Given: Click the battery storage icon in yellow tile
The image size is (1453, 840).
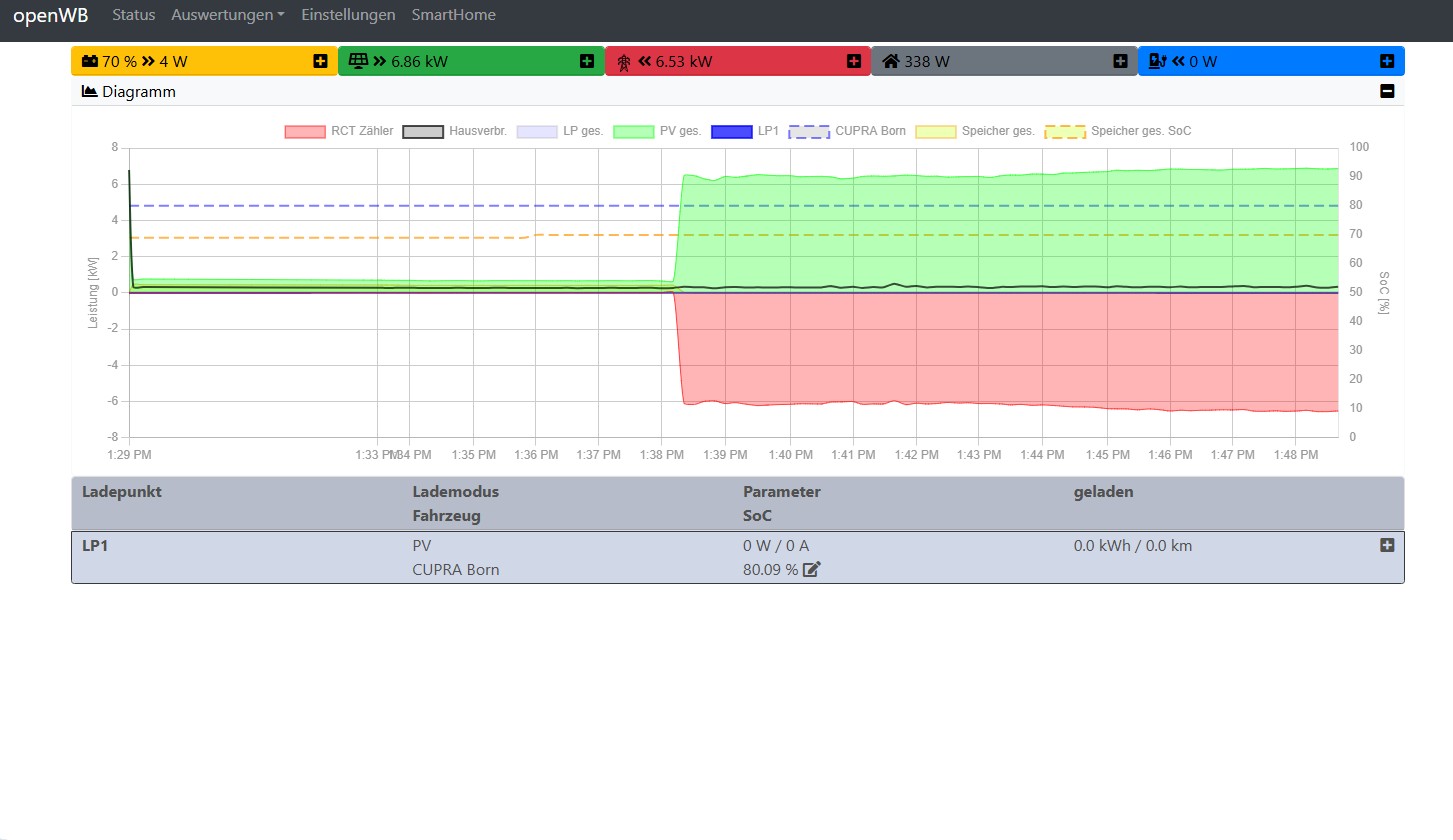Looking at the screenshot, I should tap(90, 61).
